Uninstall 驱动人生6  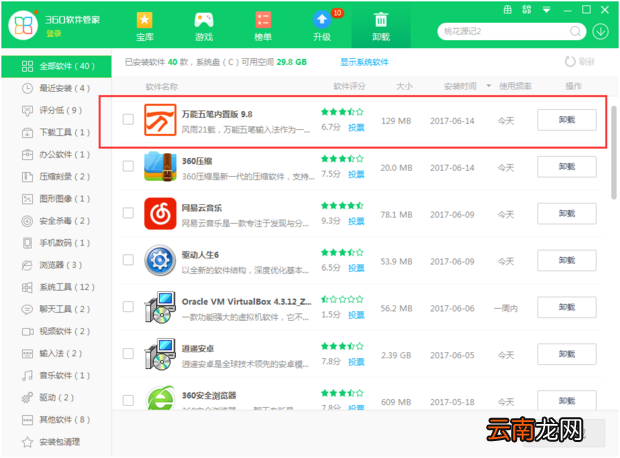(567, 260)
